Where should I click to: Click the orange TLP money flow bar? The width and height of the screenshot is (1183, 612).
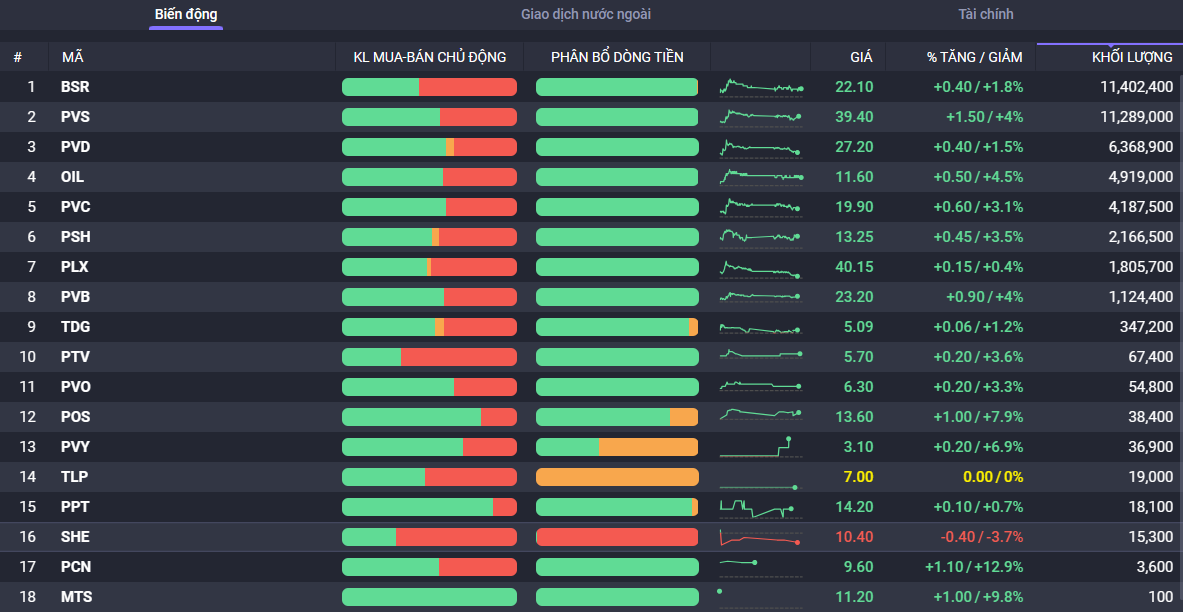coord(617,477)
